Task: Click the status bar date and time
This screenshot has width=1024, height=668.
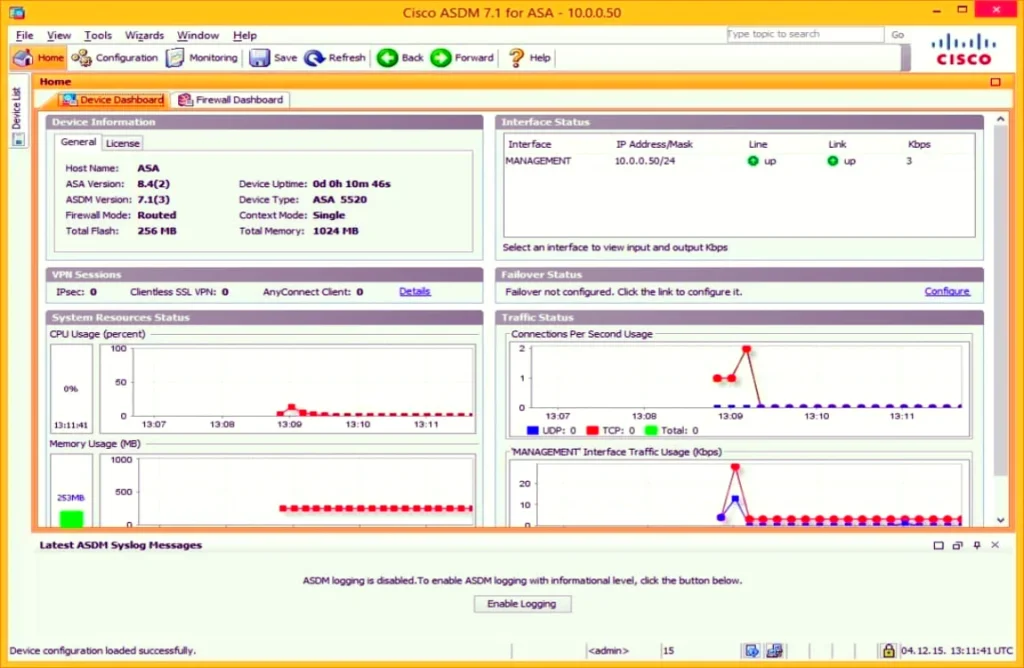Action: pyautogui.click(x=957, y=650)
